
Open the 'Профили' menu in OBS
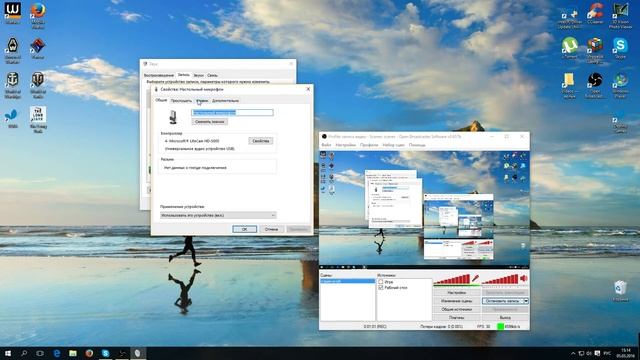tap(369, 145)
